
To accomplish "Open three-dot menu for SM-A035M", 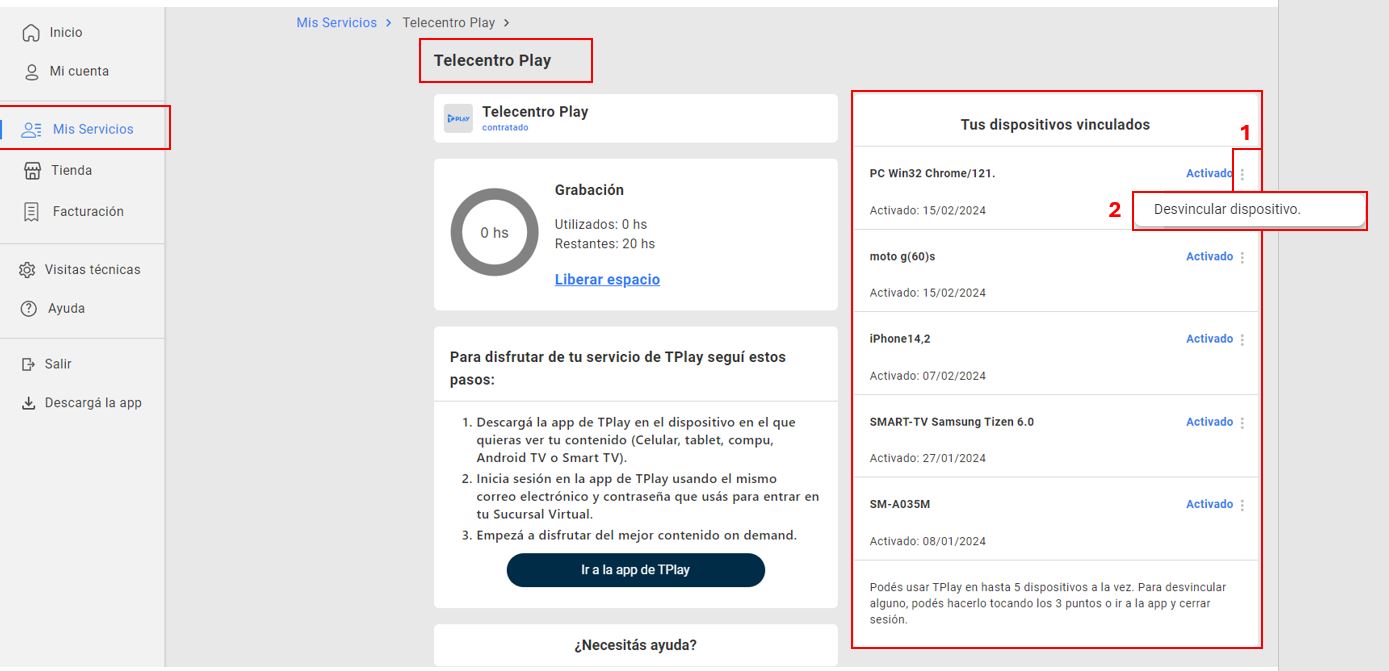I will [x=1242, y=505].
